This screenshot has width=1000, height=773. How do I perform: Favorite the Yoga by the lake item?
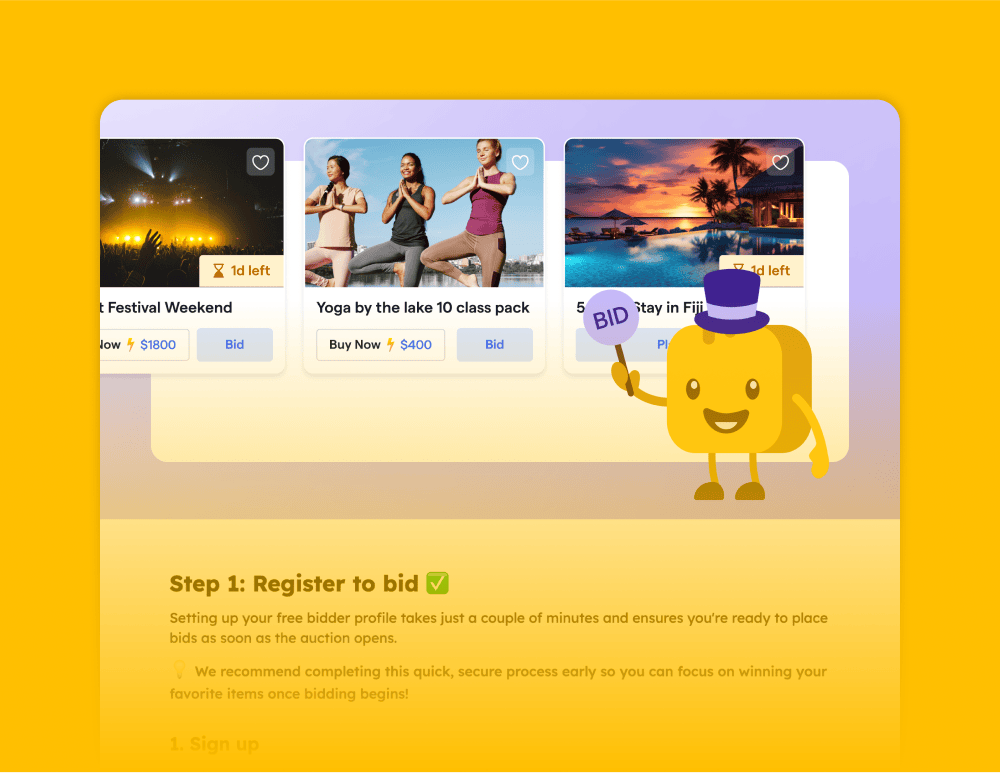(520, 163)
